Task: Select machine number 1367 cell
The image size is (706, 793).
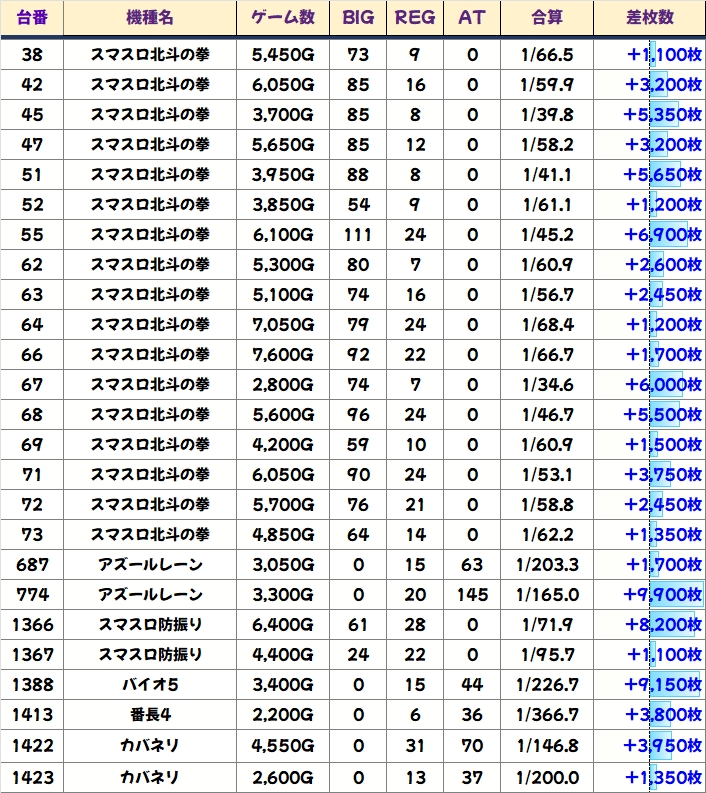Action: pyautogui.click(x=32, y=655)
